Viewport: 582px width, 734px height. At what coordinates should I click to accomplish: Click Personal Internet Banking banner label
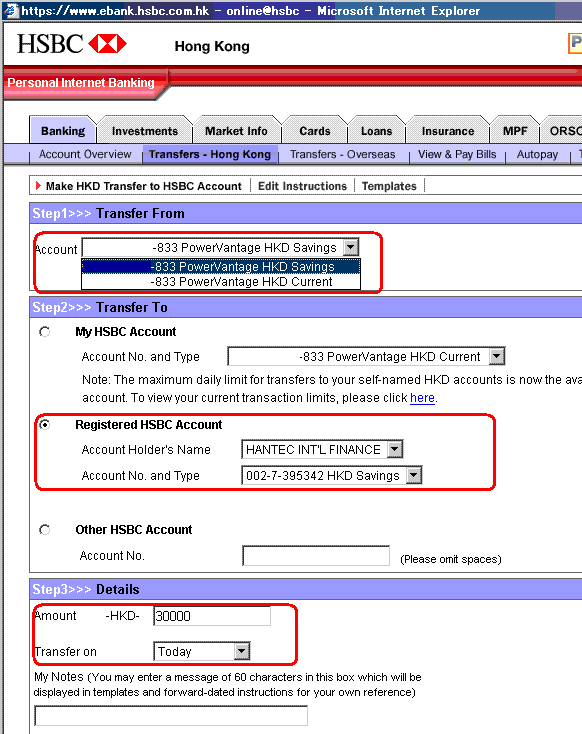[x=81, y=83]
